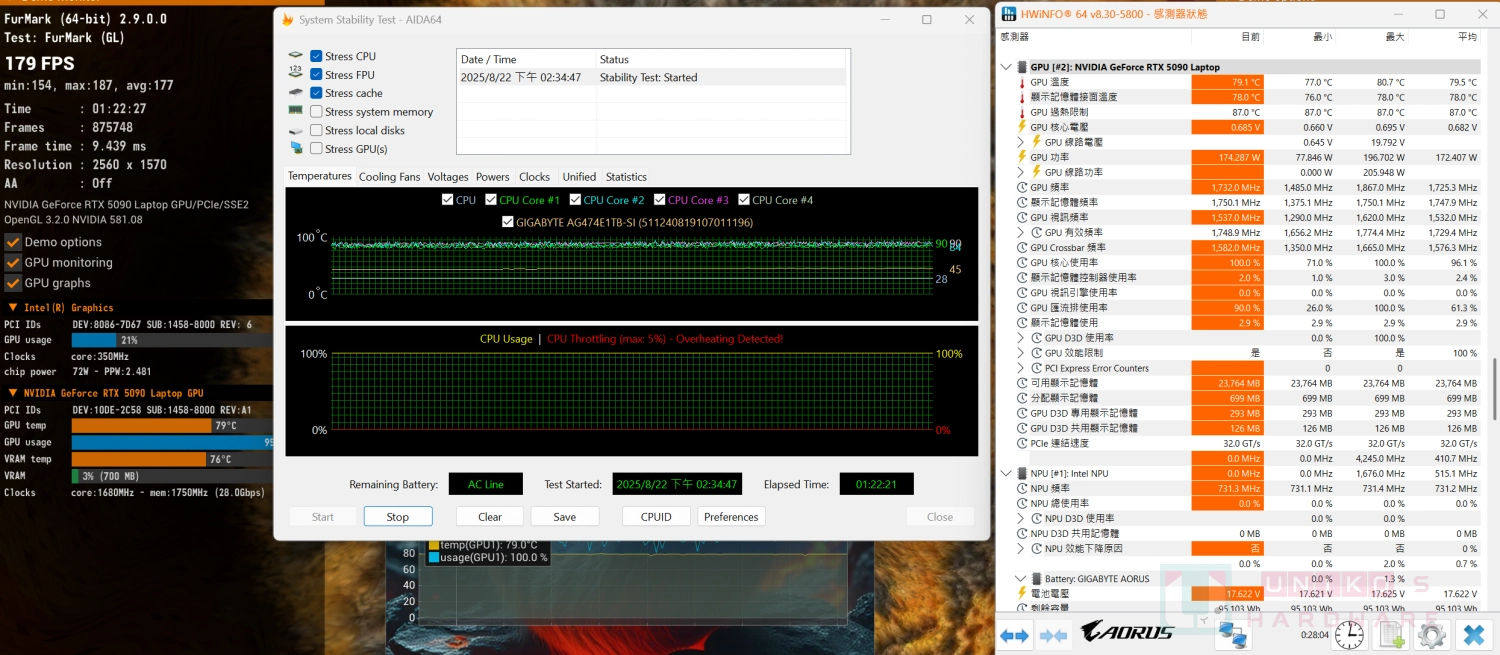The image size is (1500, 655).
Task: Open HWiNFO settings gear icon
Action: click(1431, 634)
